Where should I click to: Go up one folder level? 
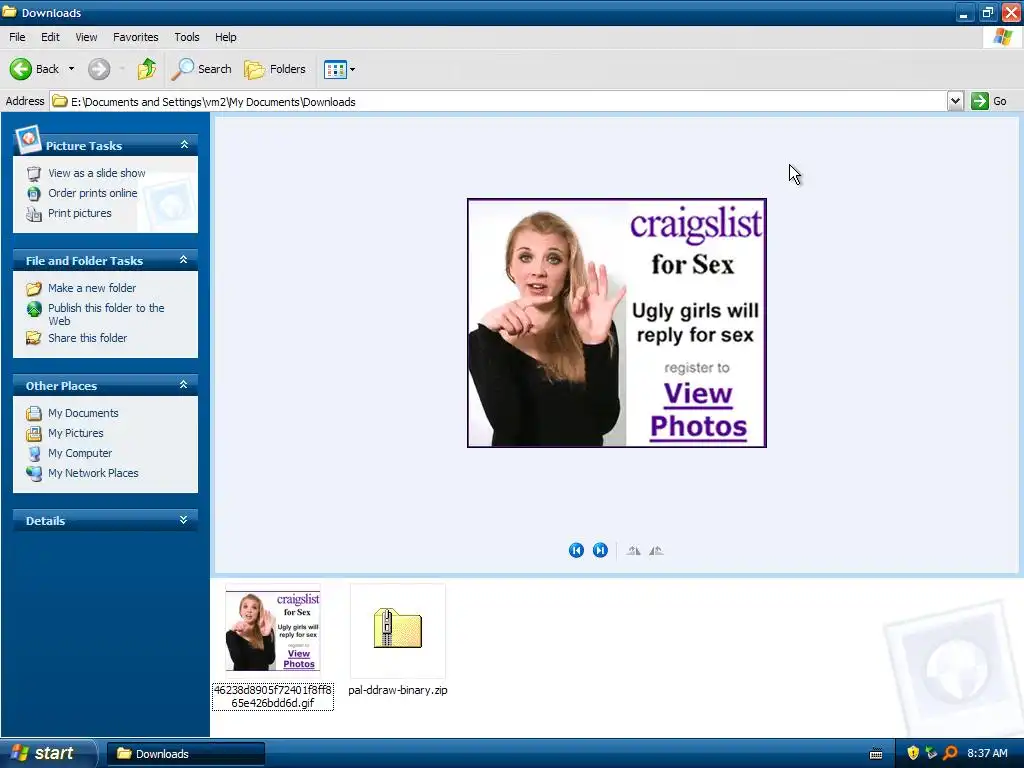(x=147, y=69)
